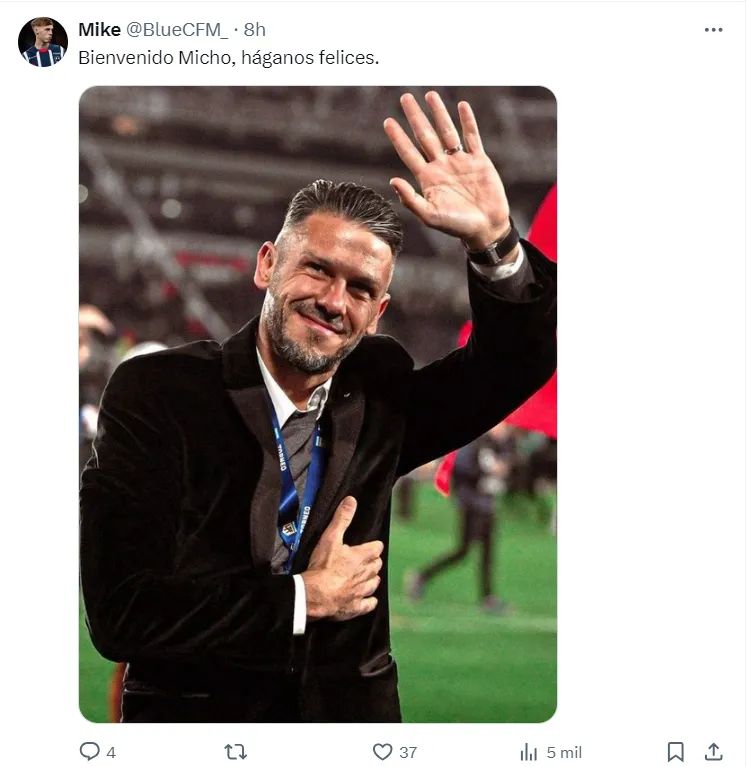Open the attached photo of the waving man

318,403
